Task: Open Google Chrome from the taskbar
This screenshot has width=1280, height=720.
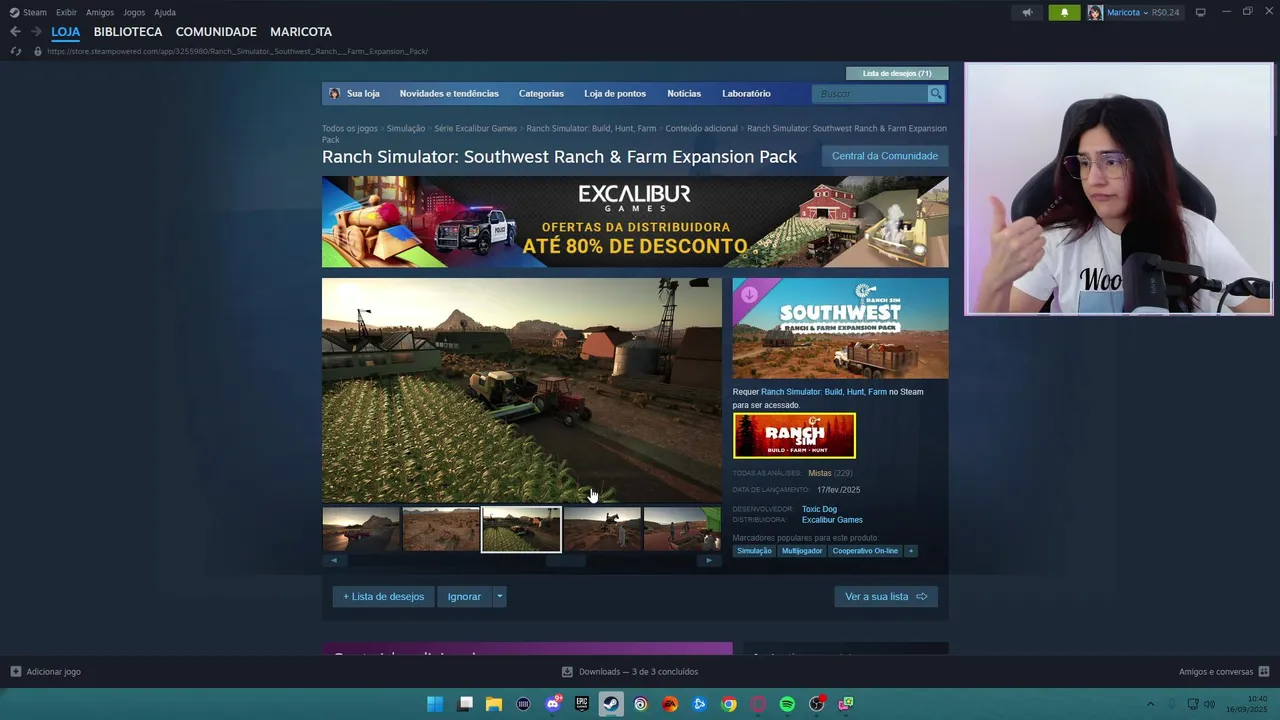Action: click(x=729, y=704)
